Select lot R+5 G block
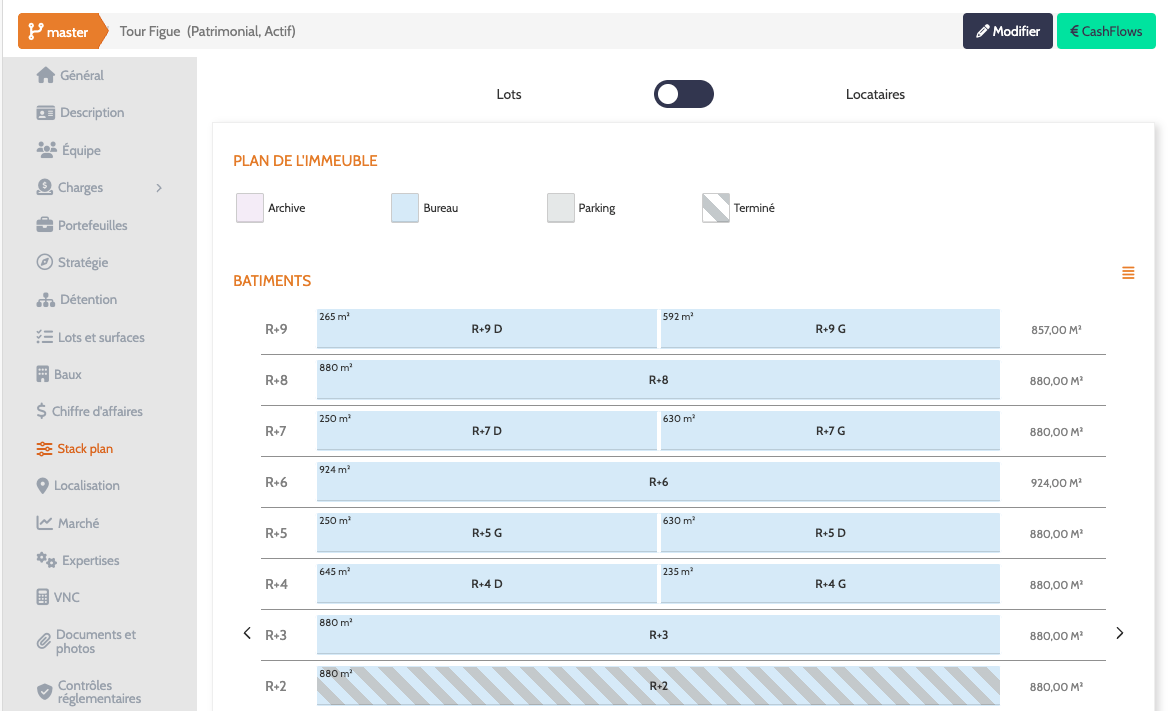The height and width of the screenshot is (711, 1168). [486, 533]
